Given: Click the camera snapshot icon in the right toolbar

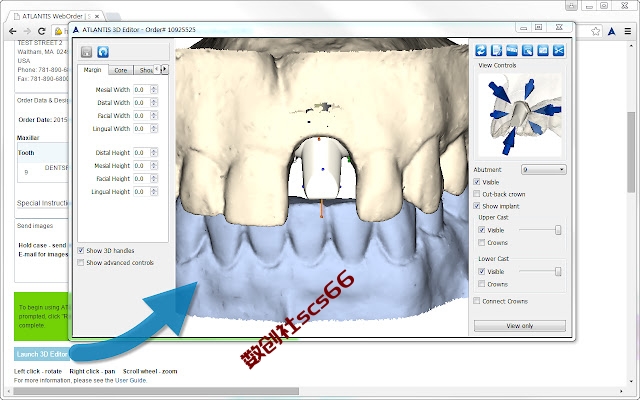Looking at the screenshot, I should pos(543,50).
